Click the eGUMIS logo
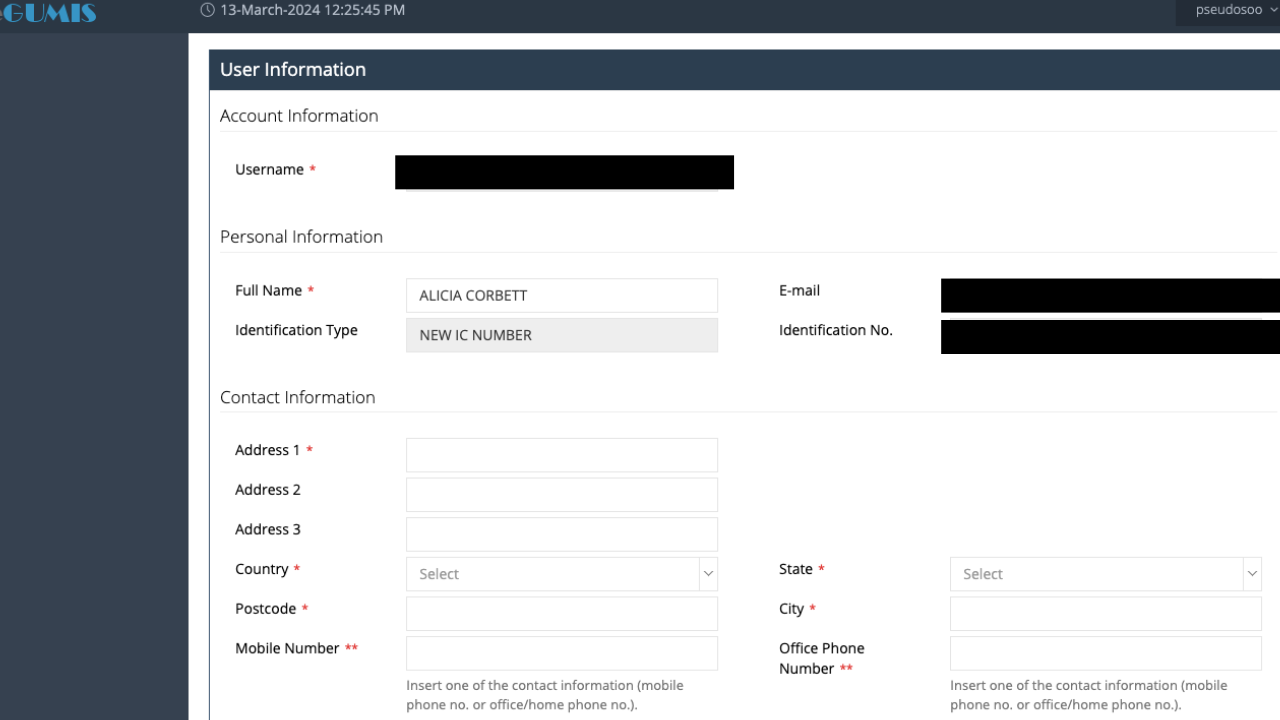 point(48,12)
